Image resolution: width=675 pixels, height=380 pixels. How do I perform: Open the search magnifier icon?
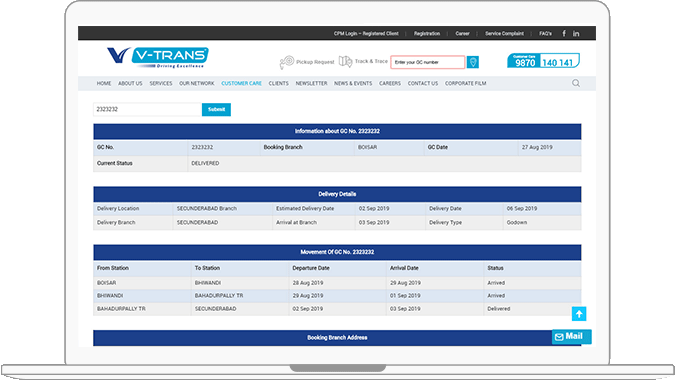pos(576,83)
